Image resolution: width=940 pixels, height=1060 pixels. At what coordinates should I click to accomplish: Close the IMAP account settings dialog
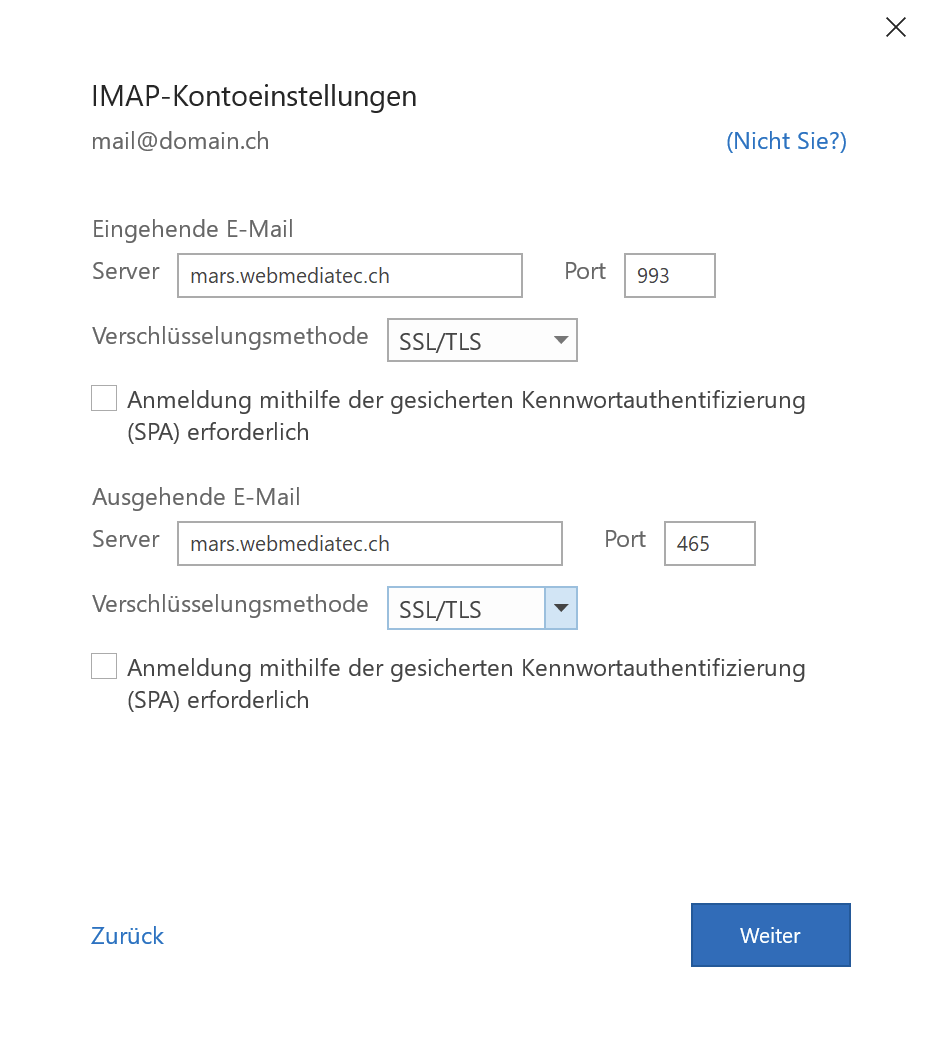click(895, 28)
